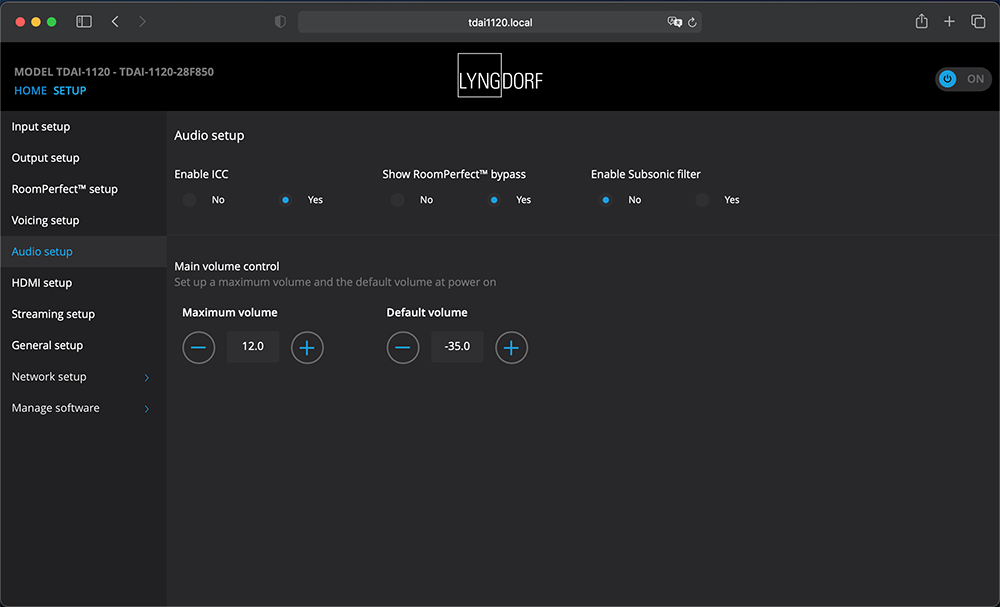Screen dimensions: 1000x607
Task: Select No for Show RoomPerfect bypass
Action: (397, 200)
